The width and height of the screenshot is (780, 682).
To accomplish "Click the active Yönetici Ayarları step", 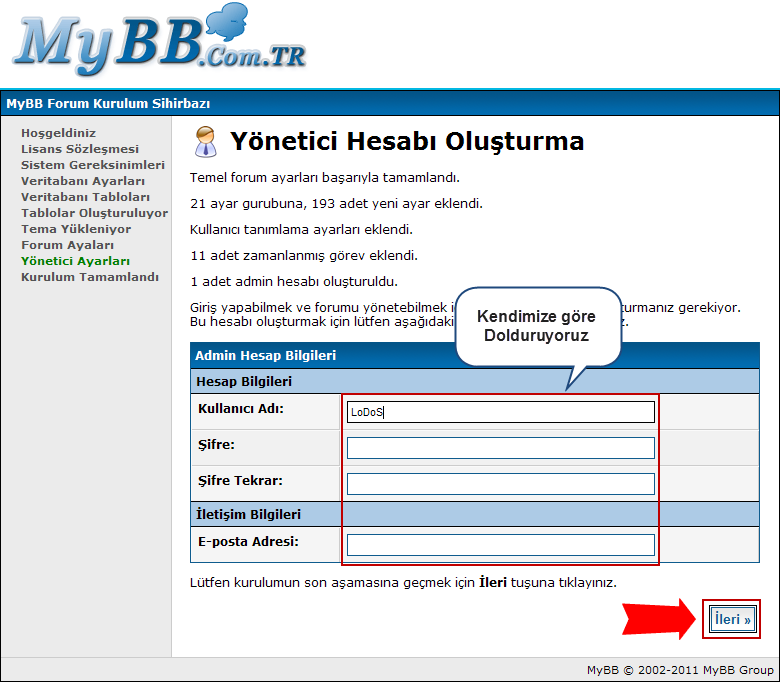I will click(75, 261).
